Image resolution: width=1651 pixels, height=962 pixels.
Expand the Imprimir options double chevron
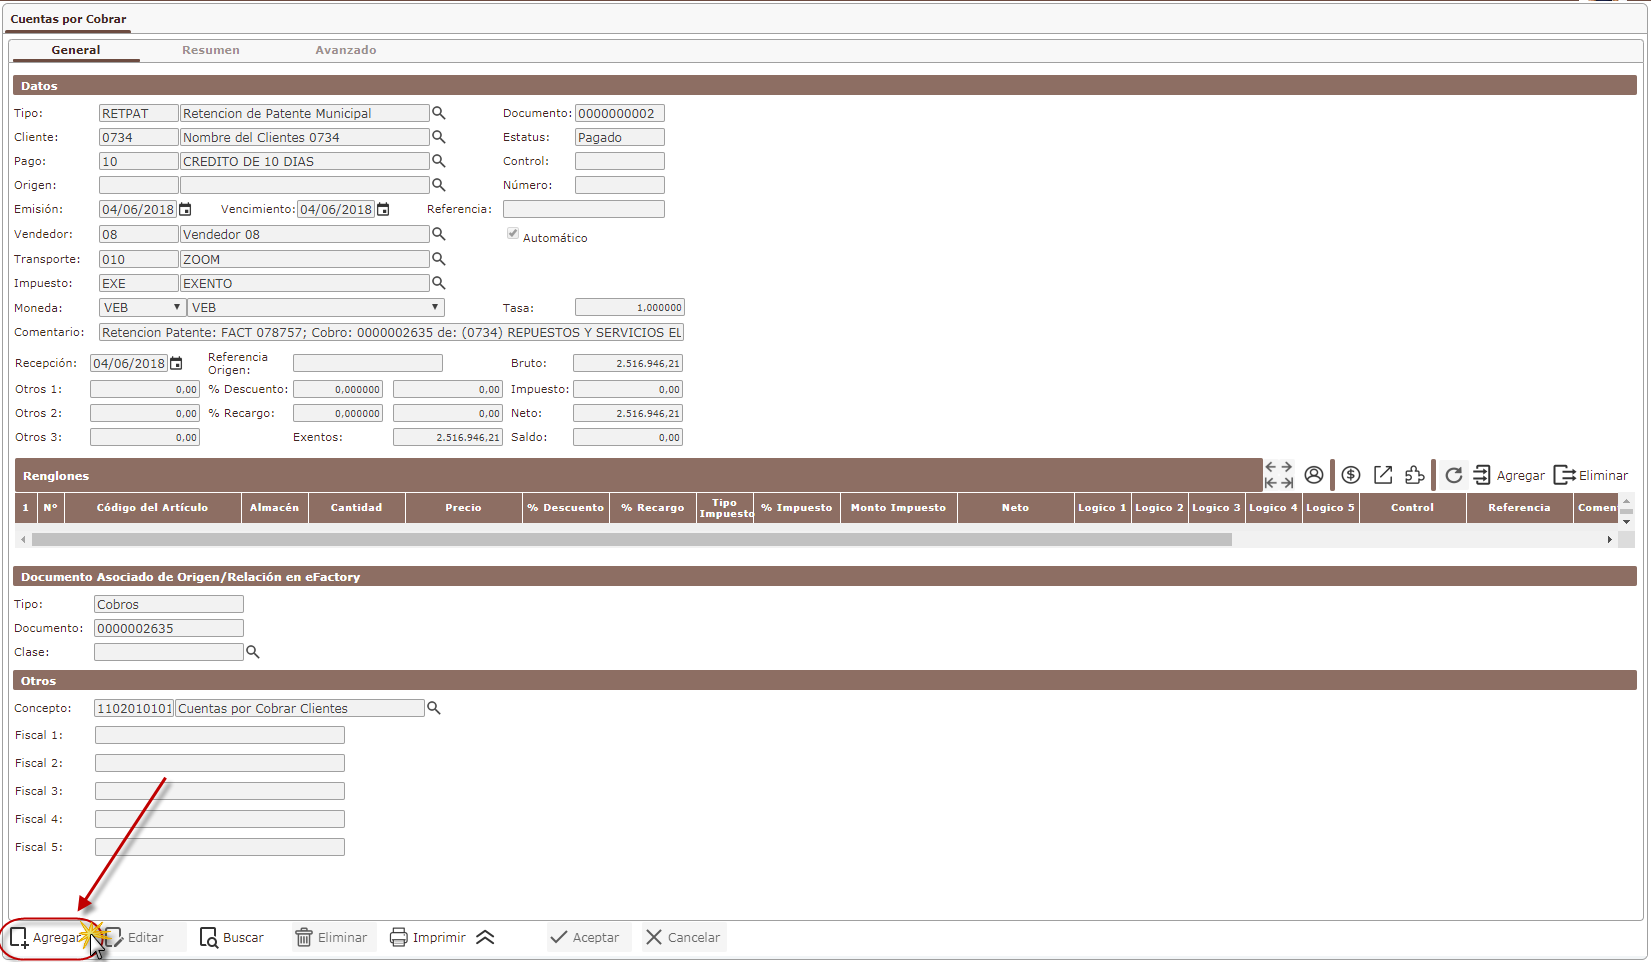(485, 937)
